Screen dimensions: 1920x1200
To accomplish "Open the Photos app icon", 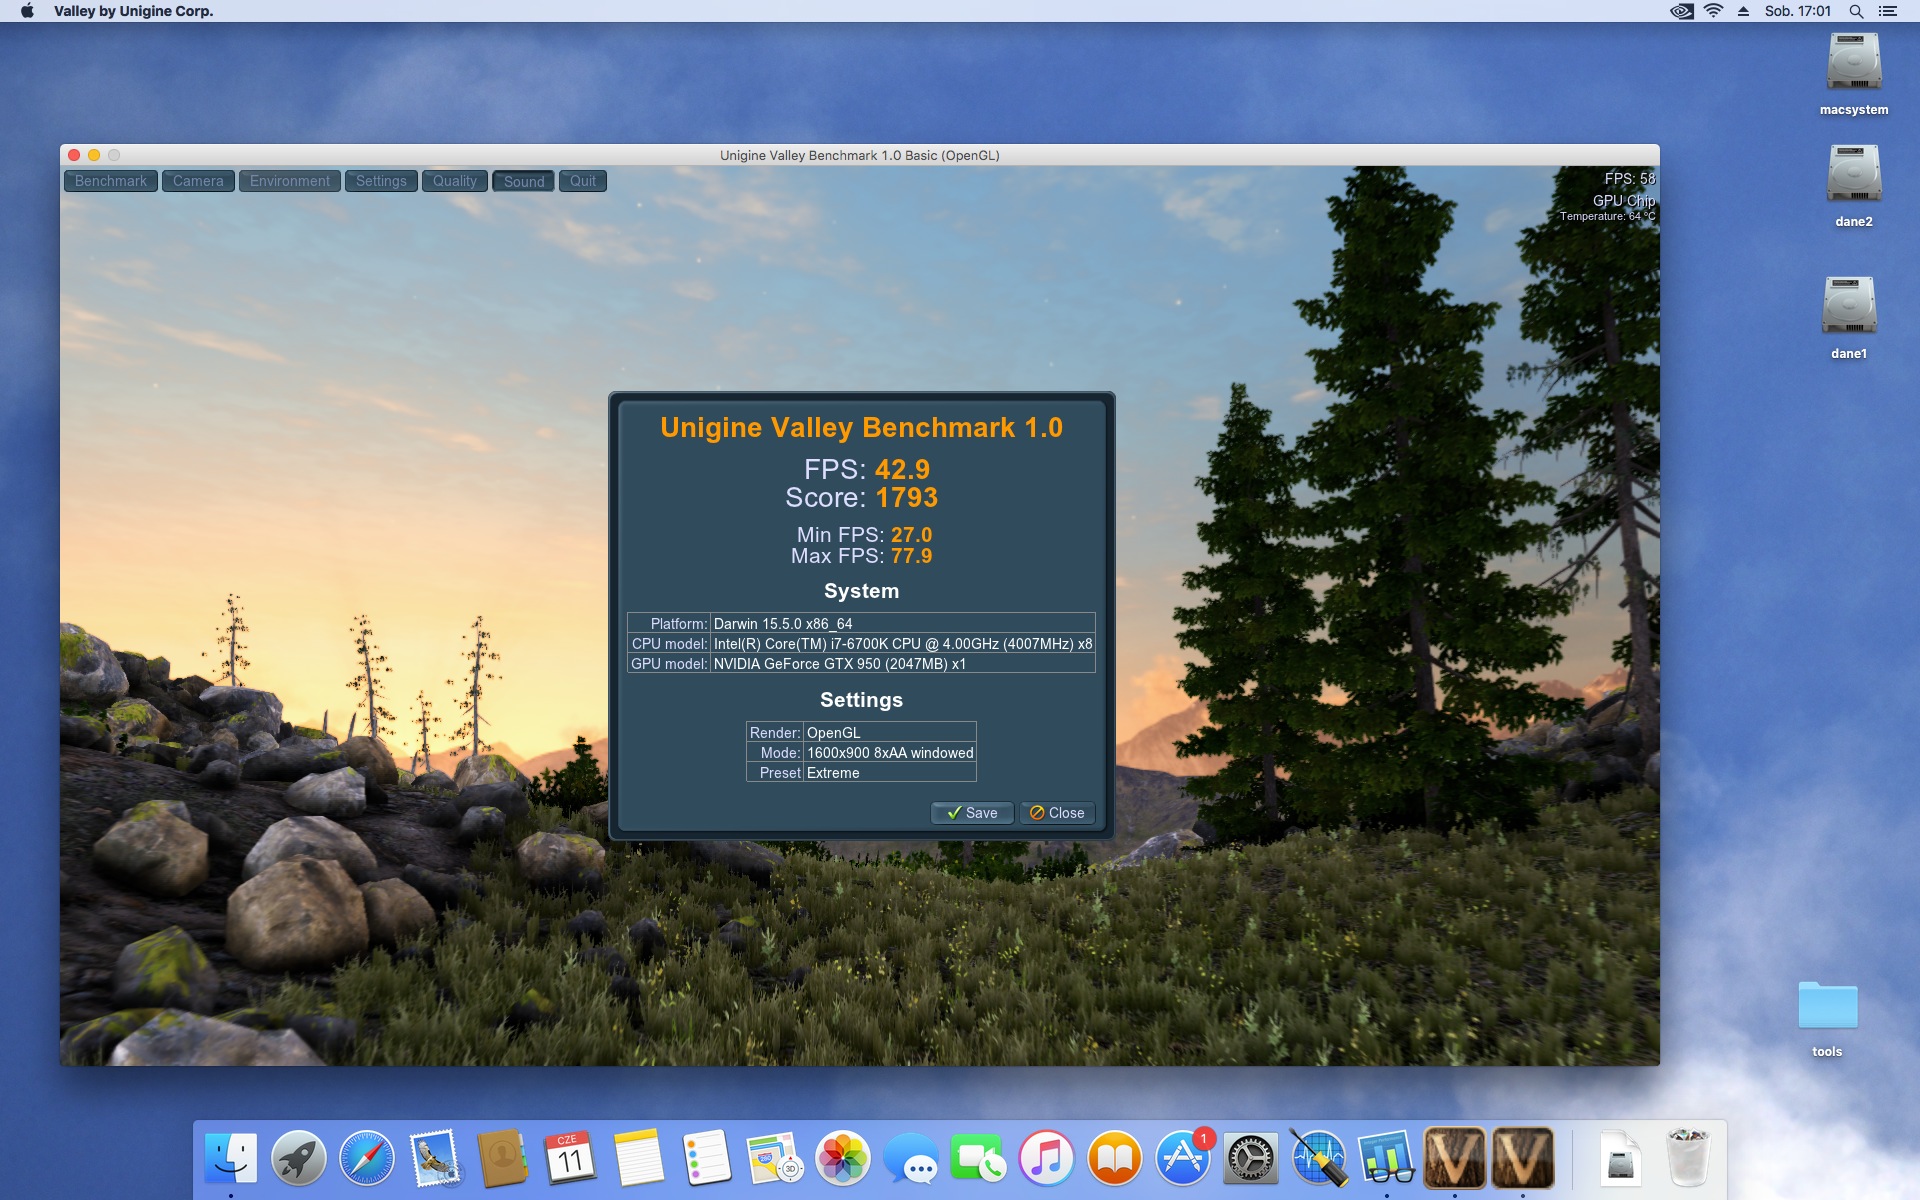I will point(843,1158).
